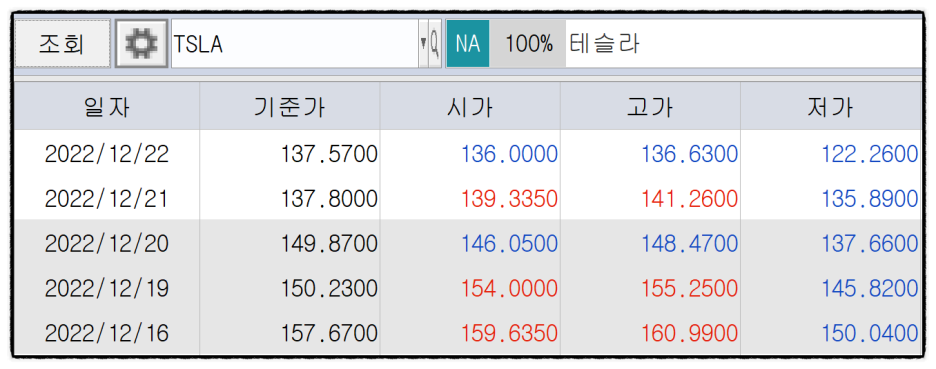
Task: Open the magnifier symbol search icon
Action: (x=435, y=44)
